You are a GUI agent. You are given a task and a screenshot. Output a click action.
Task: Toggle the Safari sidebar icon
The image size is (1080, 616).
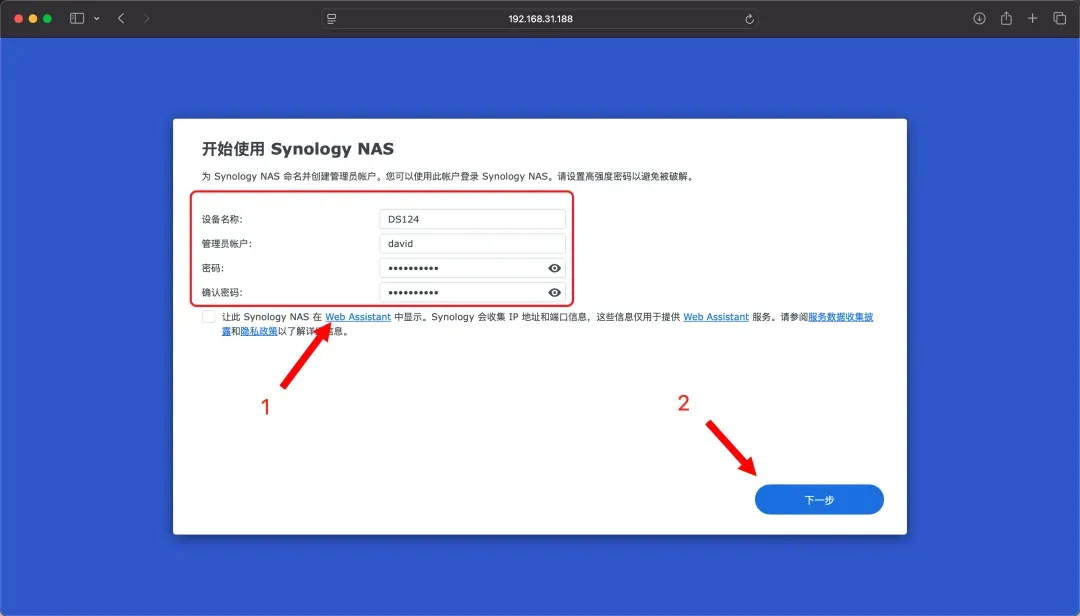[77, 19]
